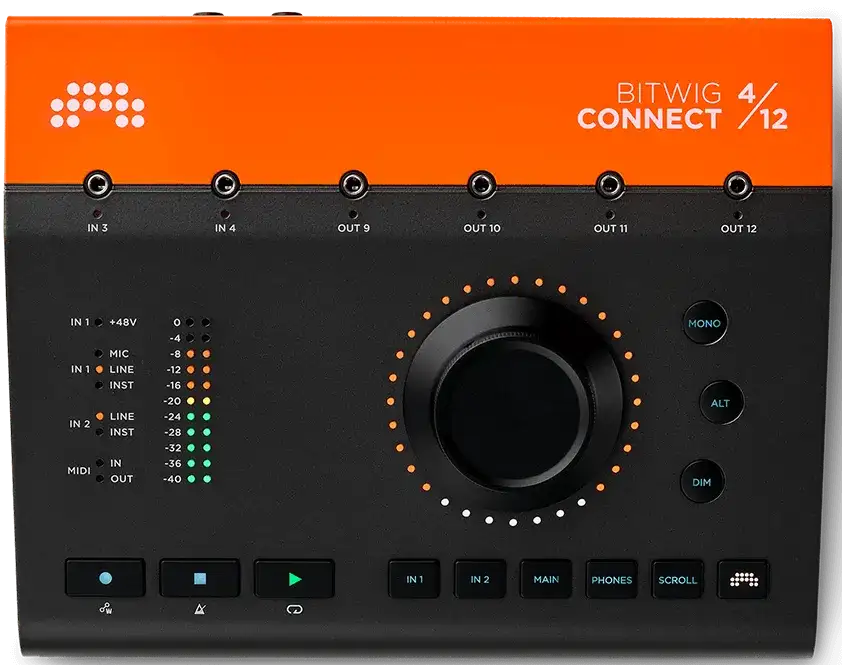Click the metronome icon under stop

pyautogui.click(x=200, y=609)
